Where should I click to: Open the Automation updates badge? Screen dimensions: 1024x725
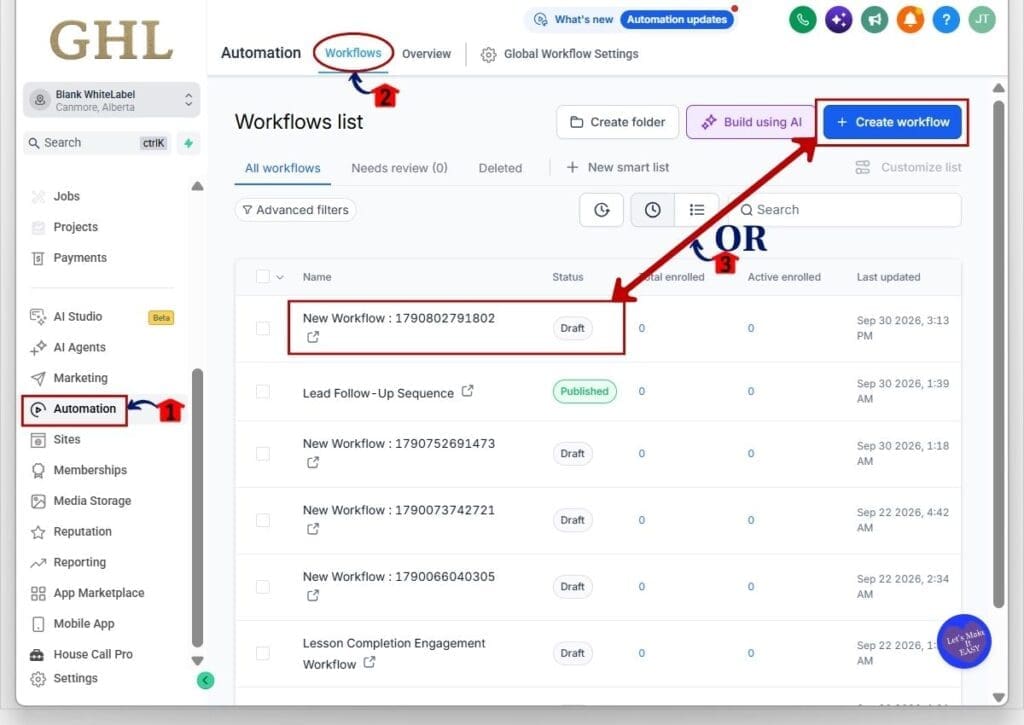[677, 20]
